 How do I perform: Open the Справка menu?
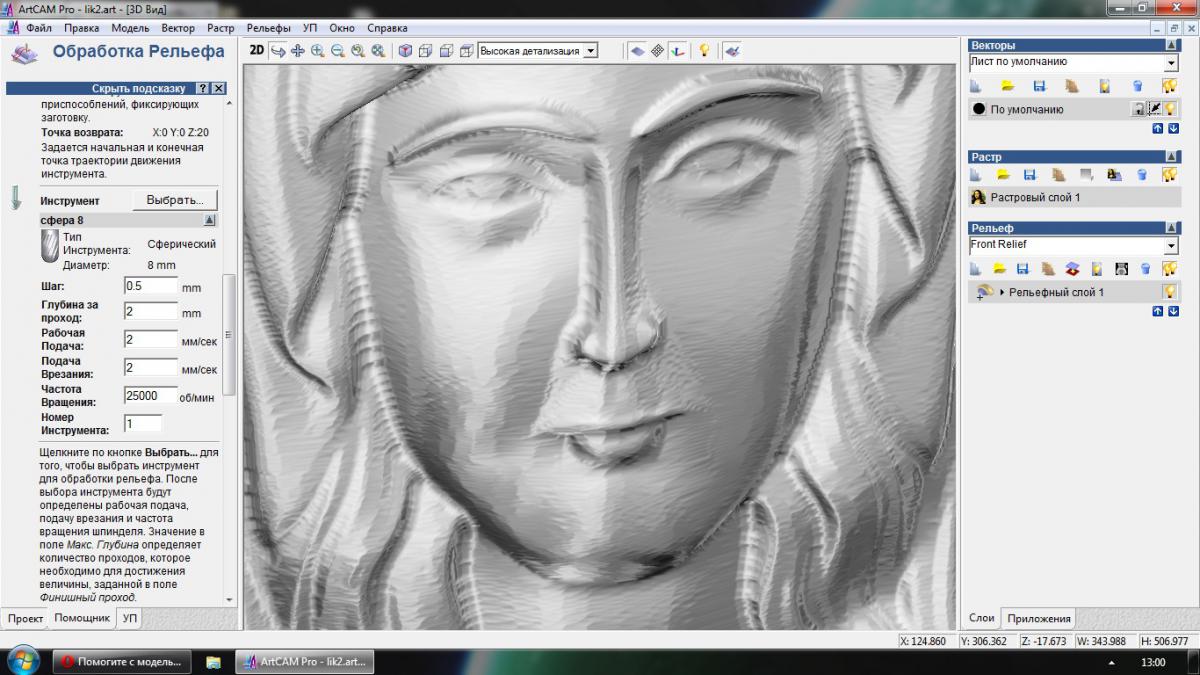click(387, 28)
